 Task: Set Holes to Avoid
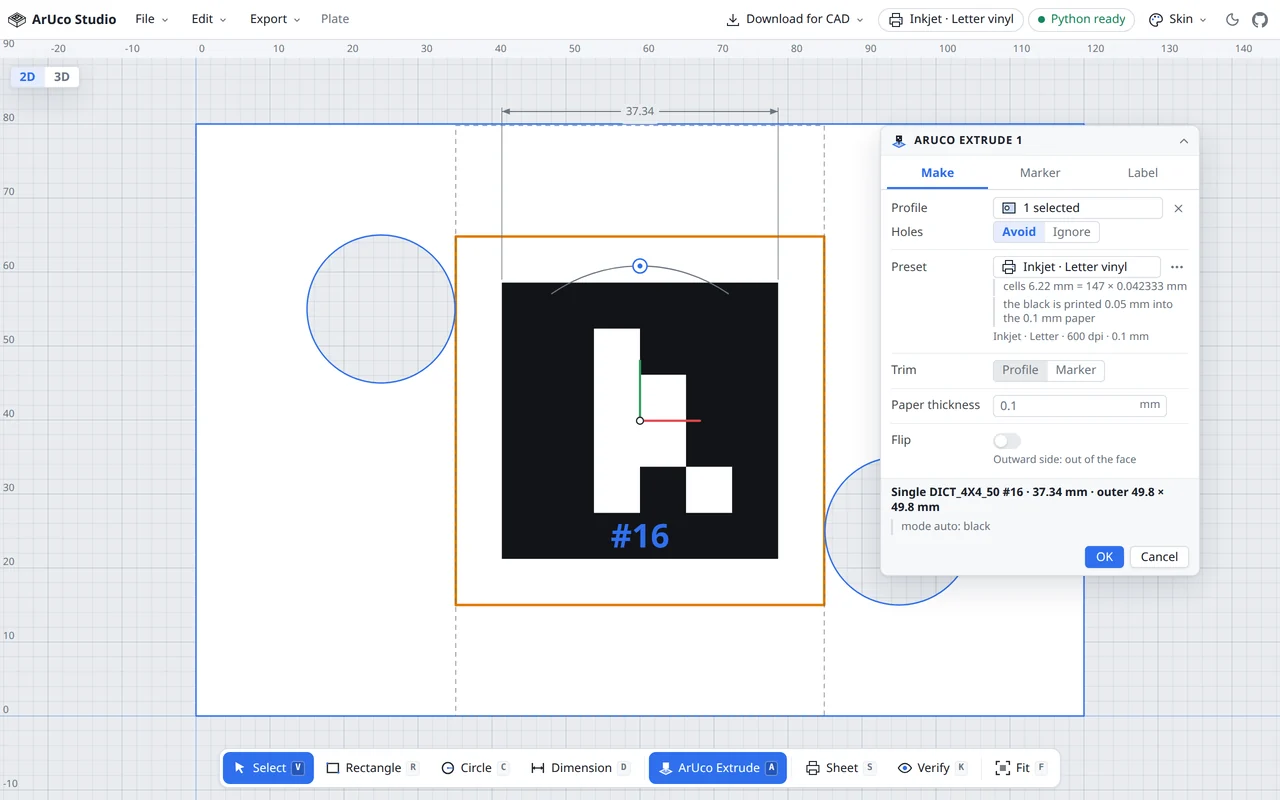(1019, 232)
